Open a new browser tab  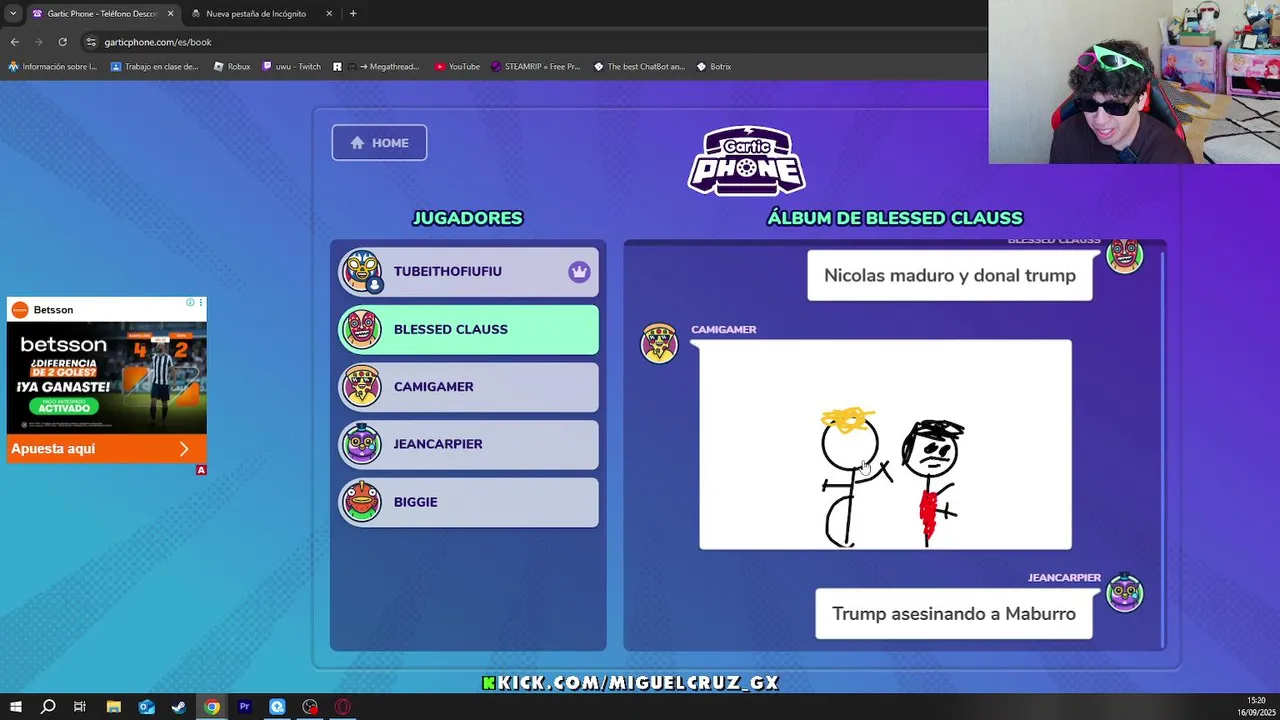click(x=353, y=14)
